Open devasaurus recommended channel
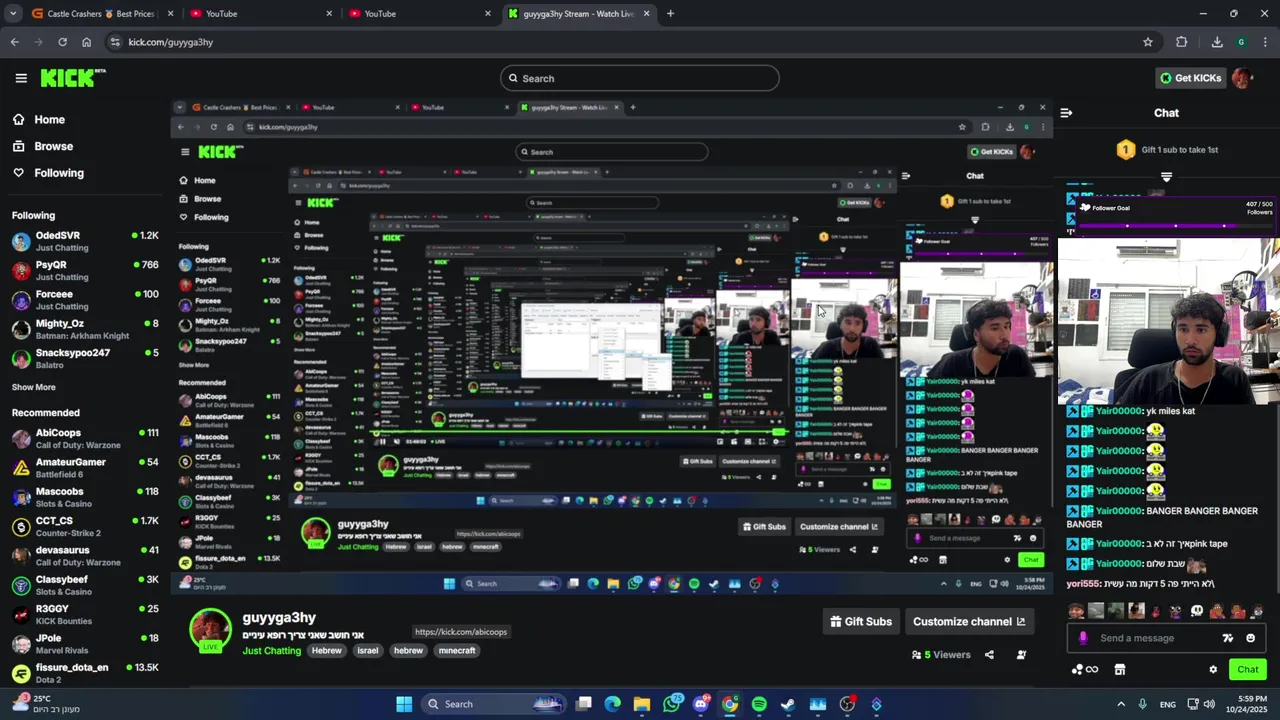This screenshot has height=720, width=1280. (x=85, y=555)
